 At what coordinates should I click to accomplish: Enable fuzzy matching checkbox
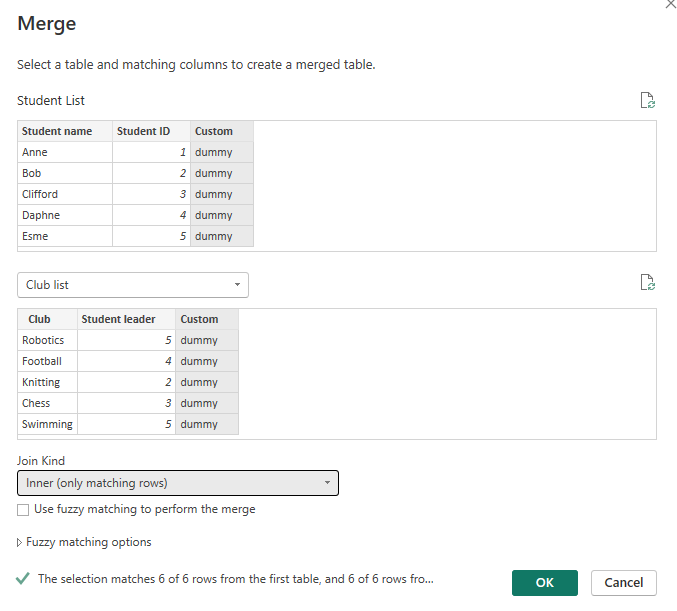(x=23, y=510)
